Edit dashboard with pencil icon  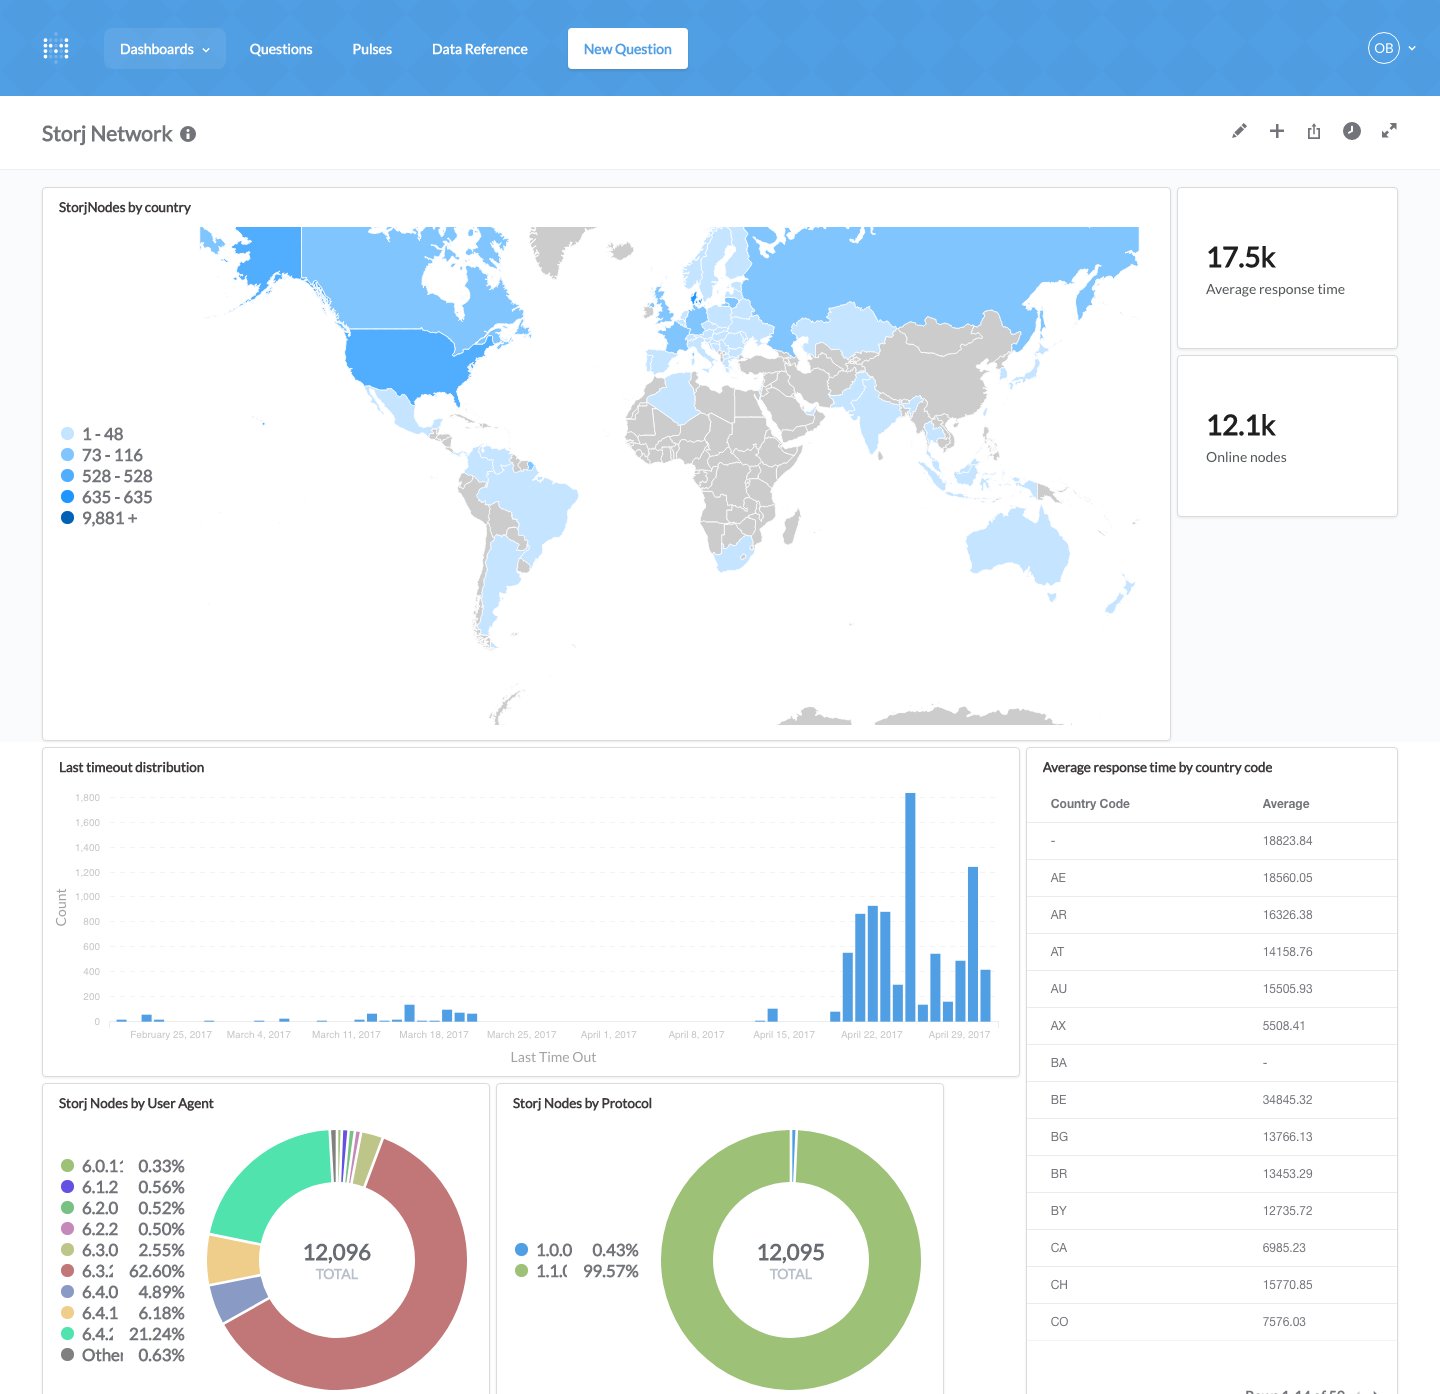point(1239,131)
